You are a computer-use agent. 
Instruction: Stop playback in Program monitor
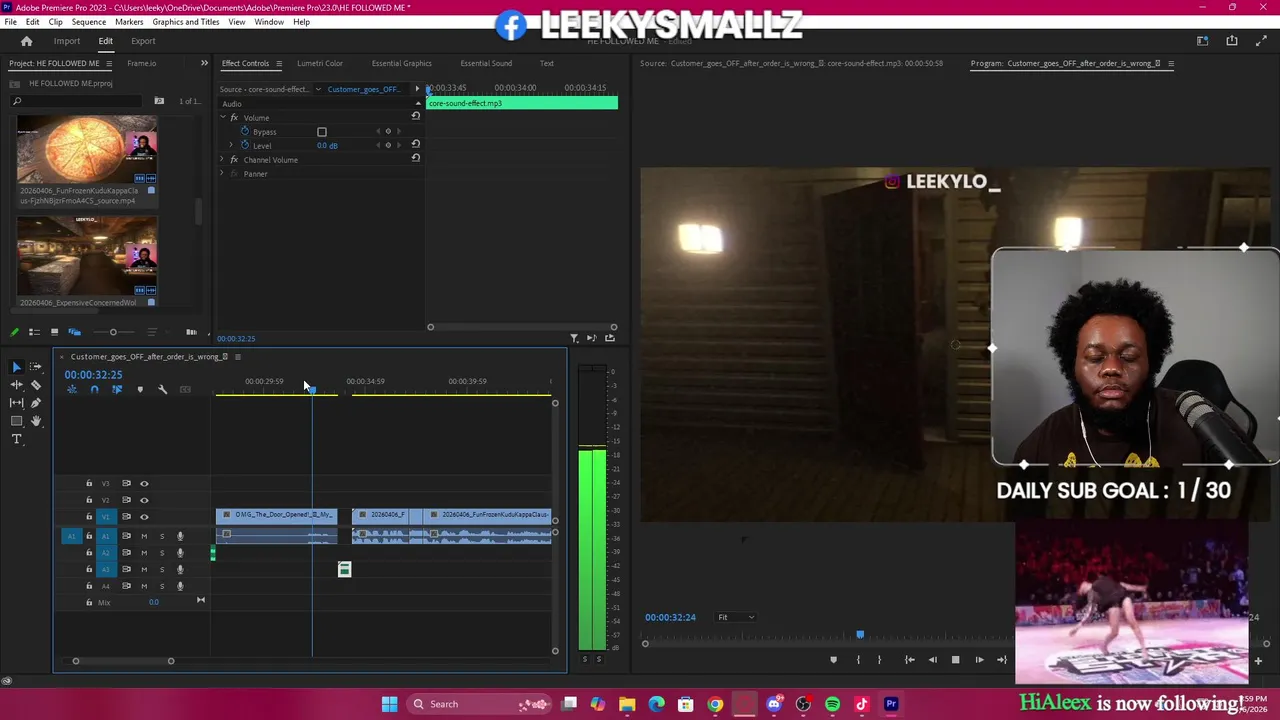(x=955, y=660)
